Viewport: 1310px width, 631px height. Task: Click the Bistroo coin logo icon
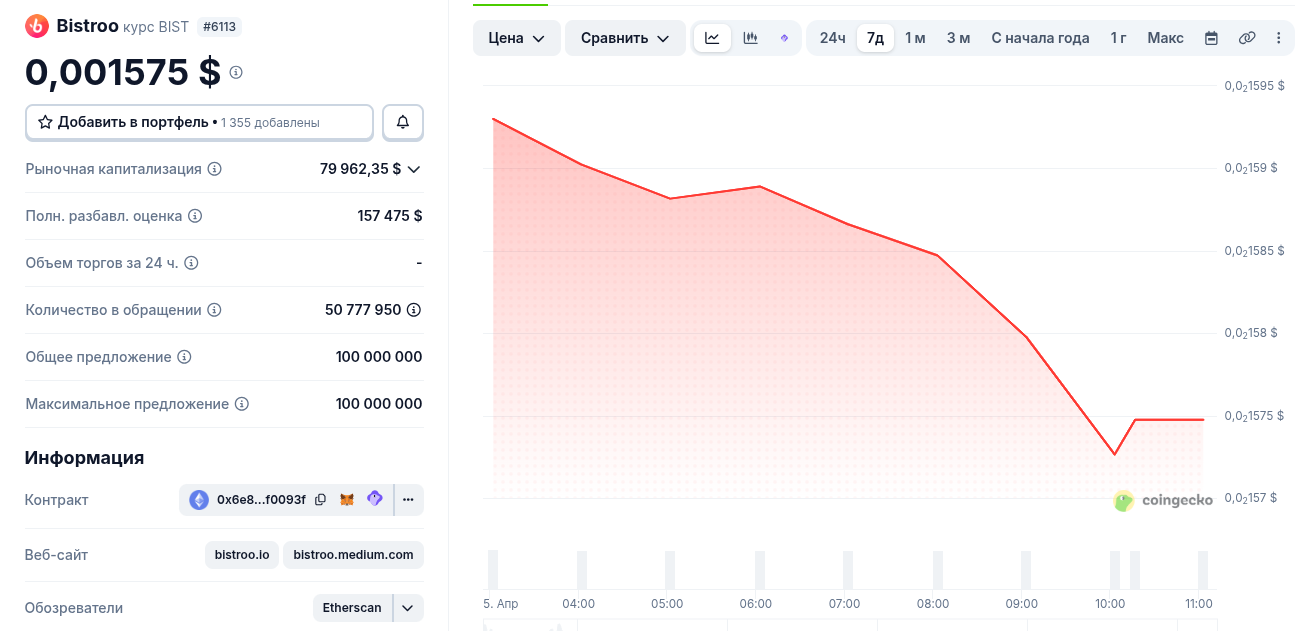37,27
